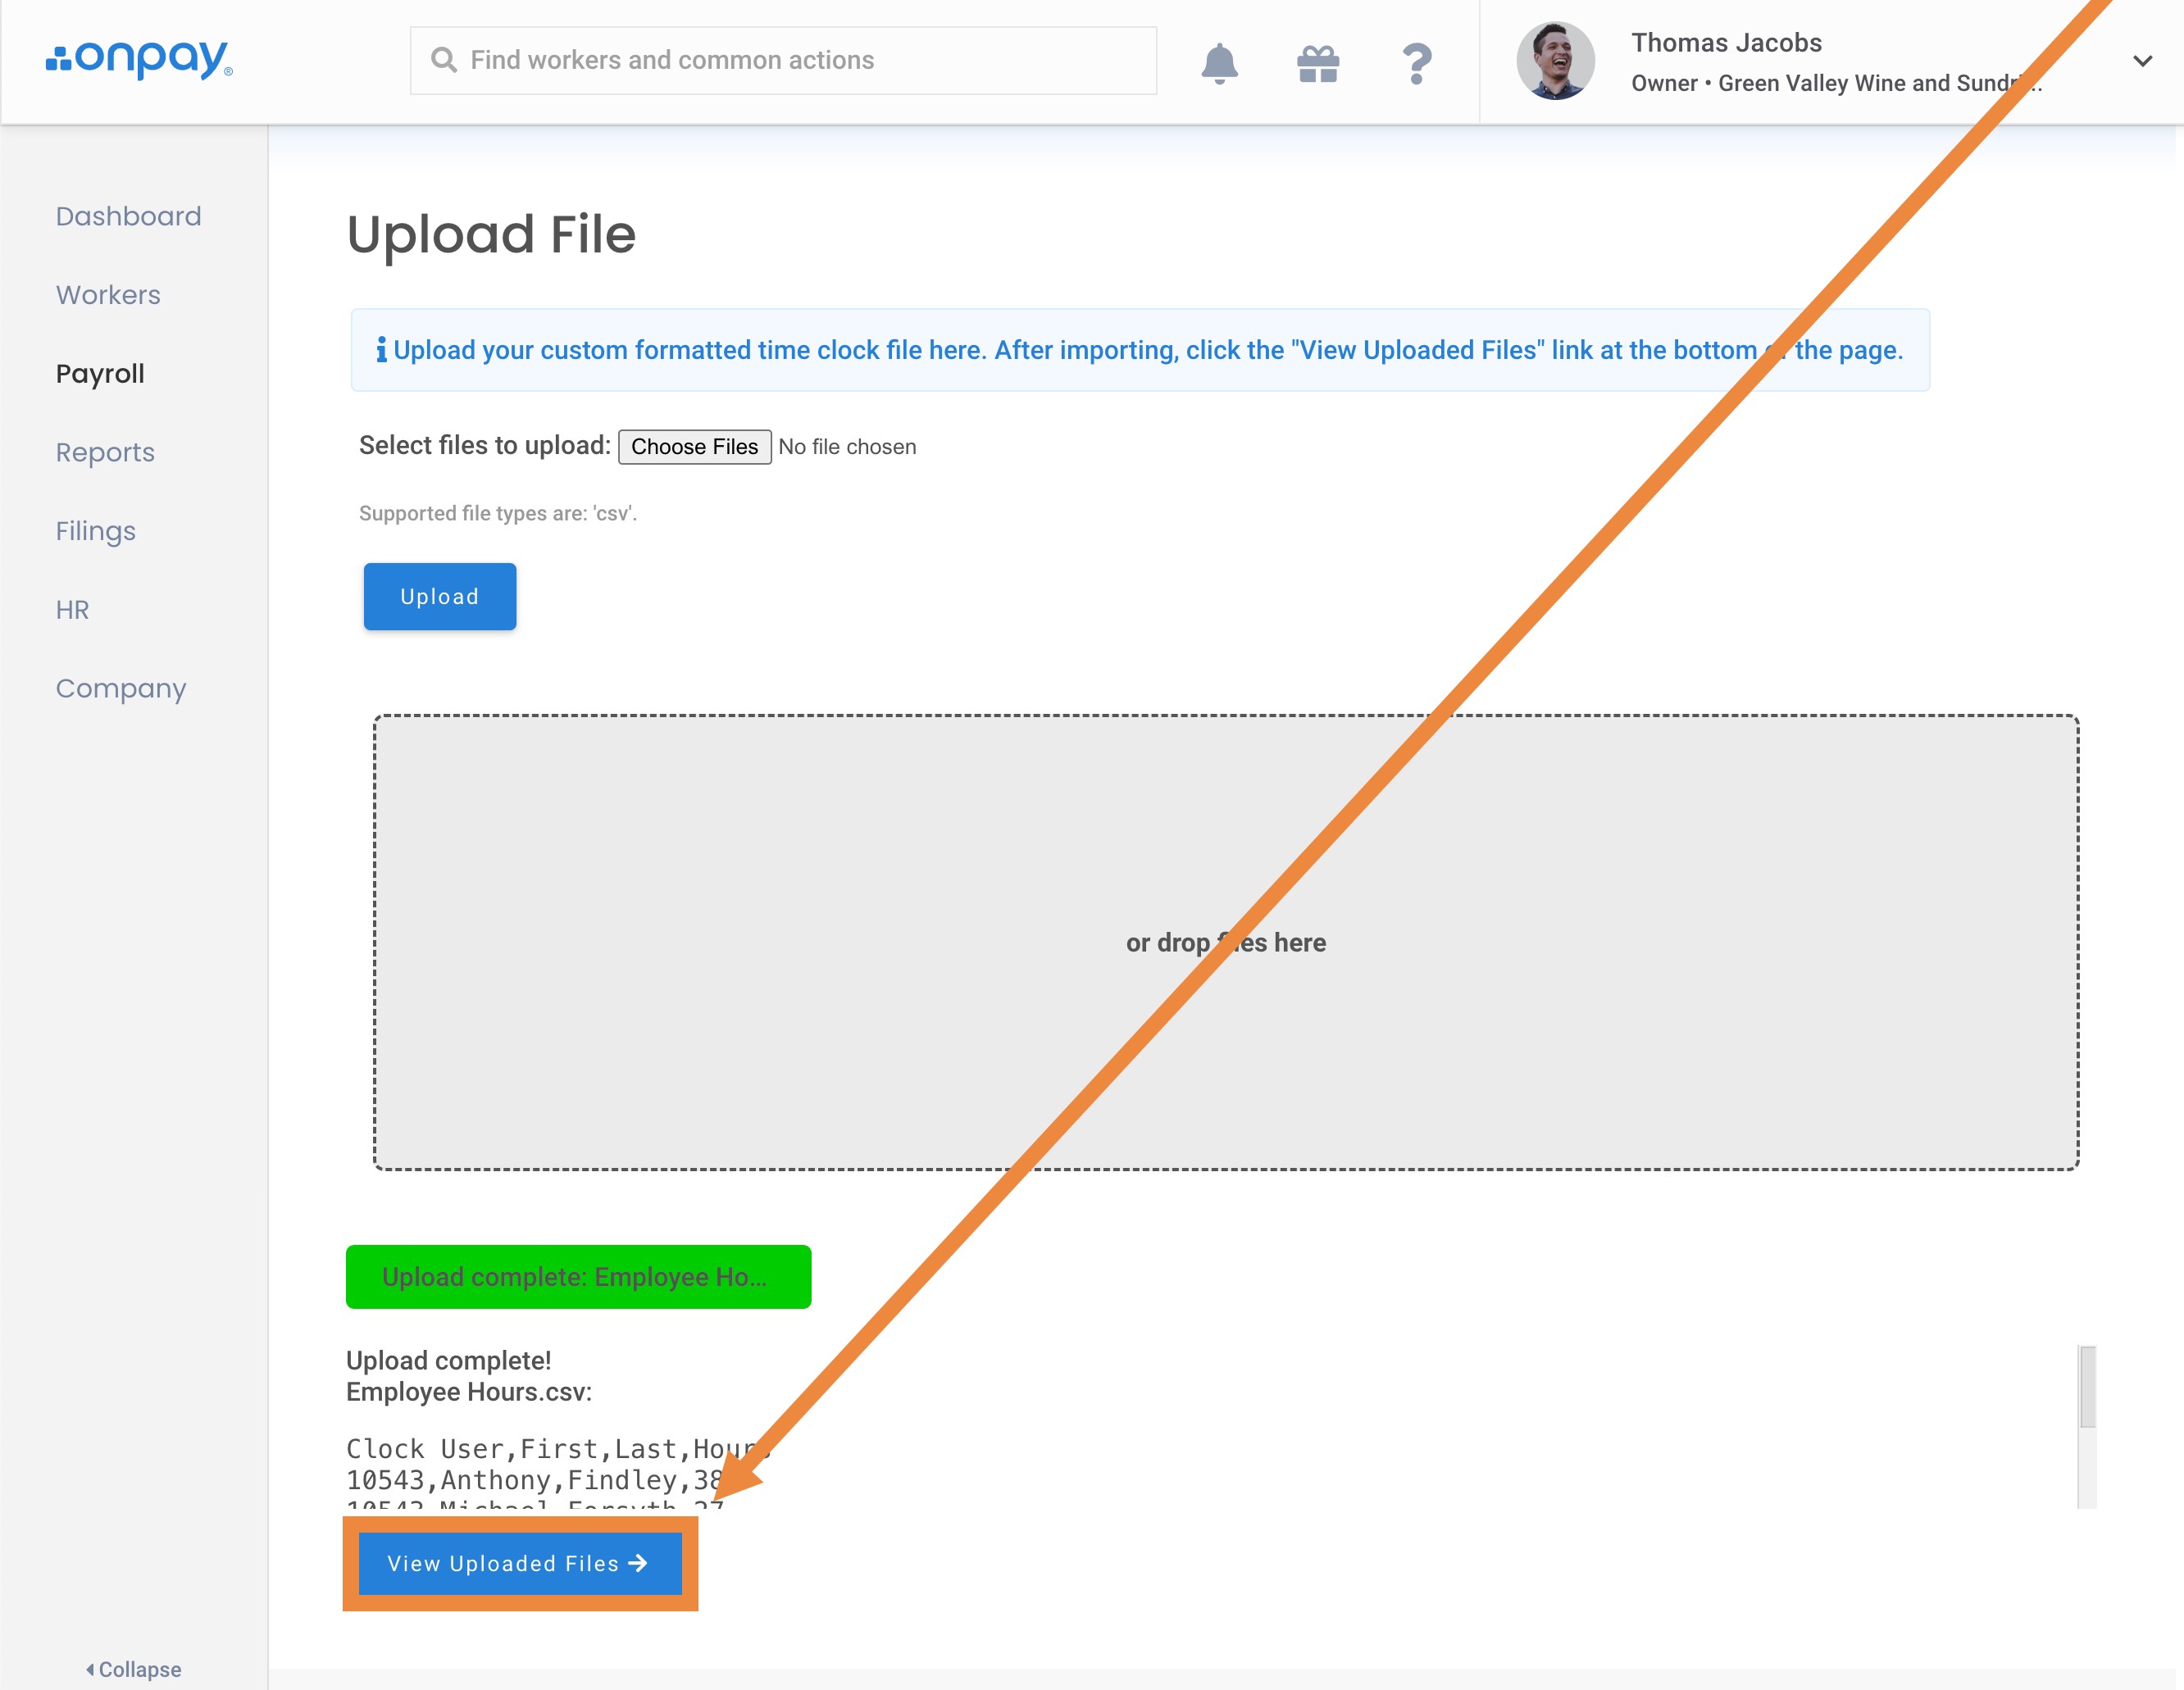Image resolution: width=2184 pixels, height=1690 pixels.
Task: Open the HR menu item
Action: [72, 610]
